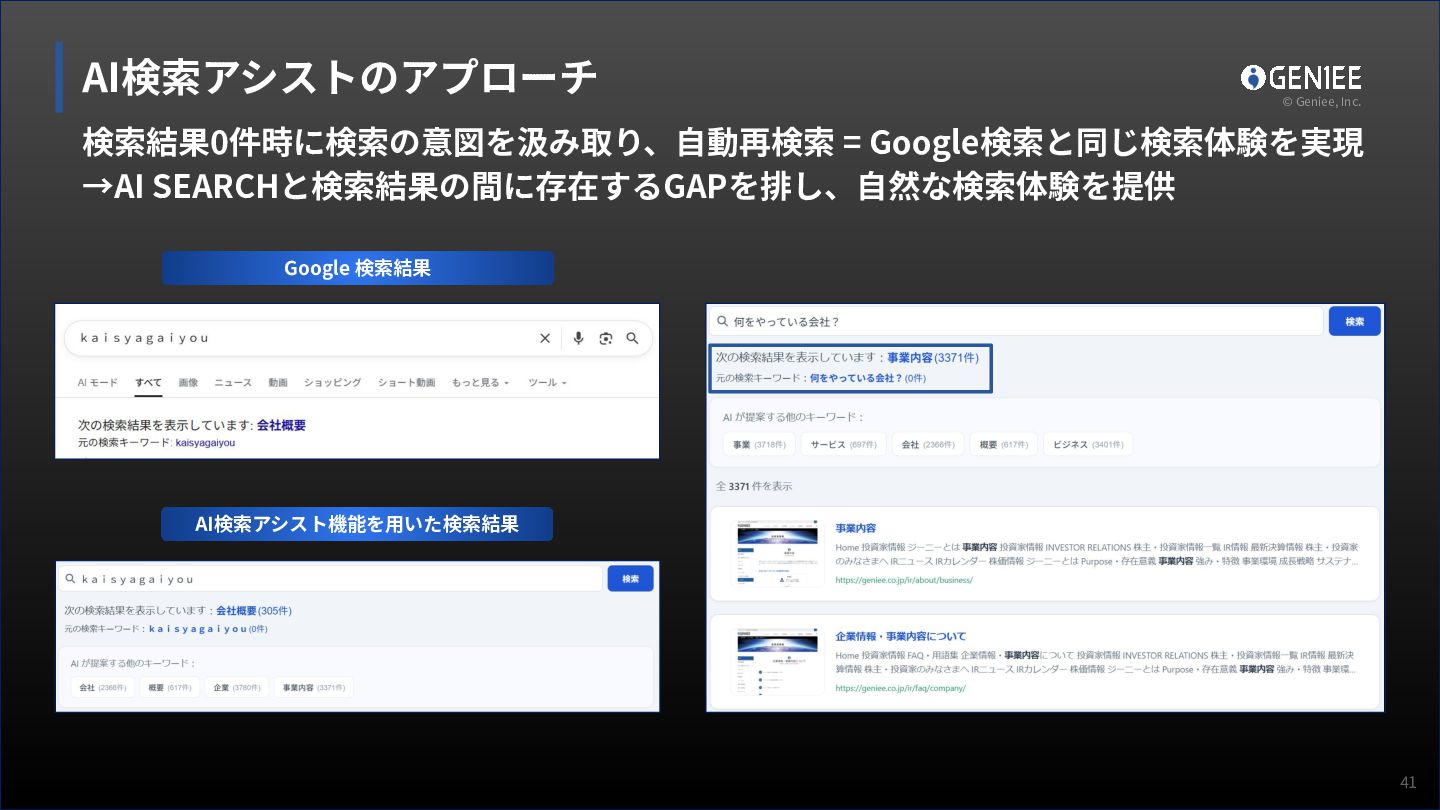Select the 事業内容 (3371件) suggested keyword chip
Viewport: 1440px width, 810px height.
click(313, 688)
